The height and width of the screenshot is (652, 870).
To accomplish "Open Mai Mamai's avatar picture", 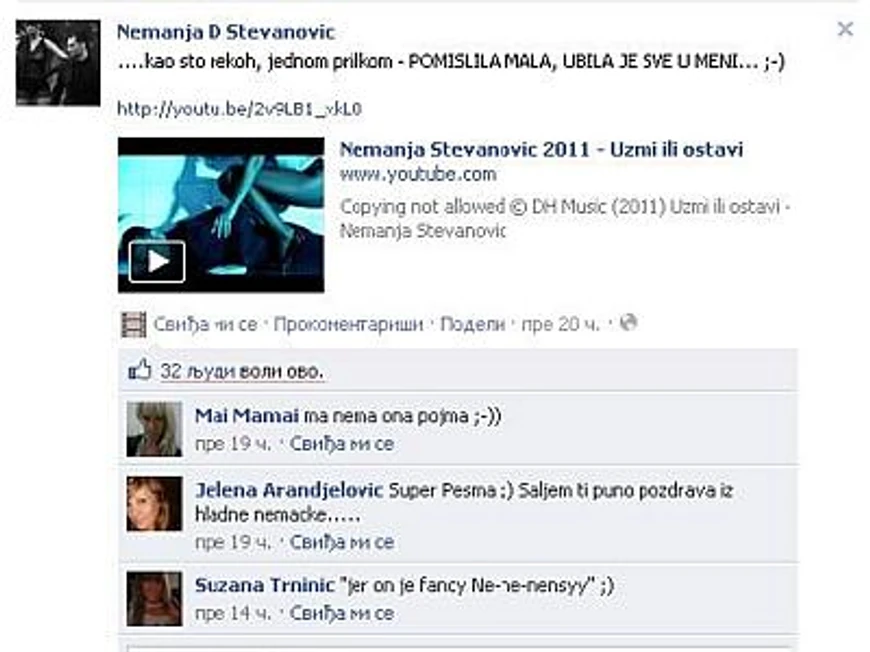I will (154, 429).
